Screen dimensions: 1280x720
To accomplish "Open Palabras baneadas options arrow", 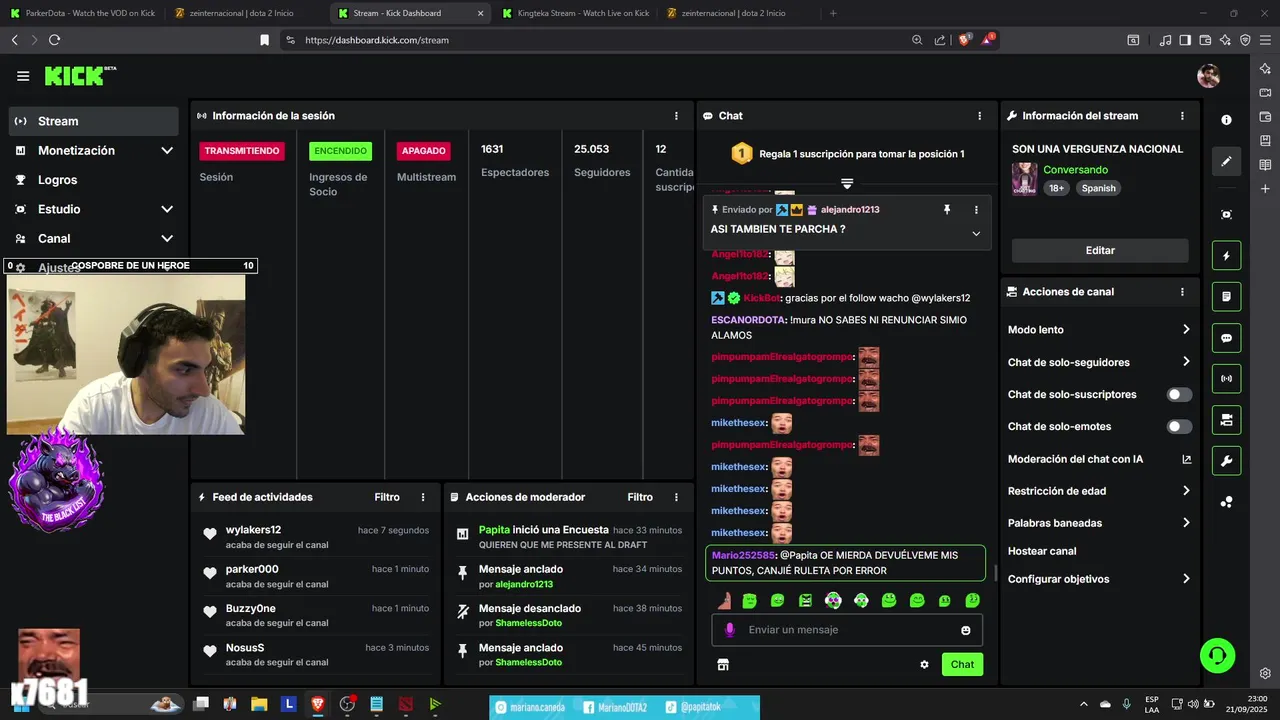I will (x=1186, y=523).
